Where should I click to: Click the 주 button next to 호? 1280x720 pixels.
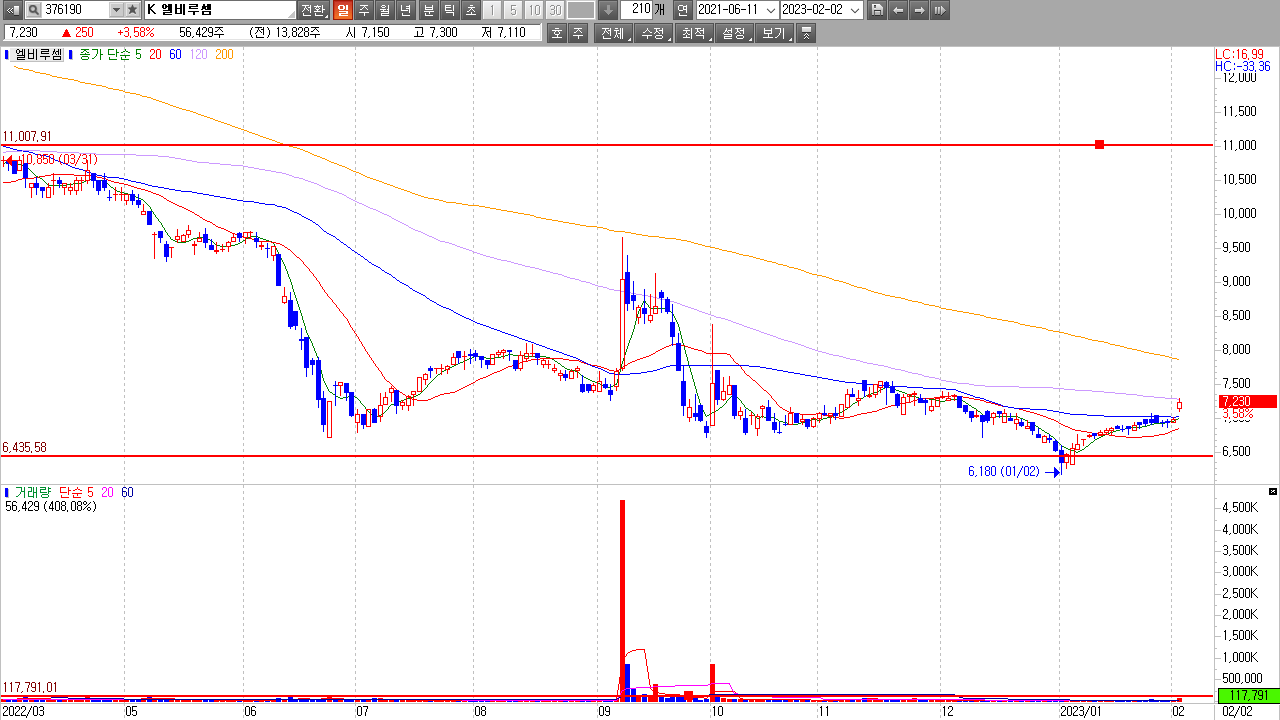(578, 33)
